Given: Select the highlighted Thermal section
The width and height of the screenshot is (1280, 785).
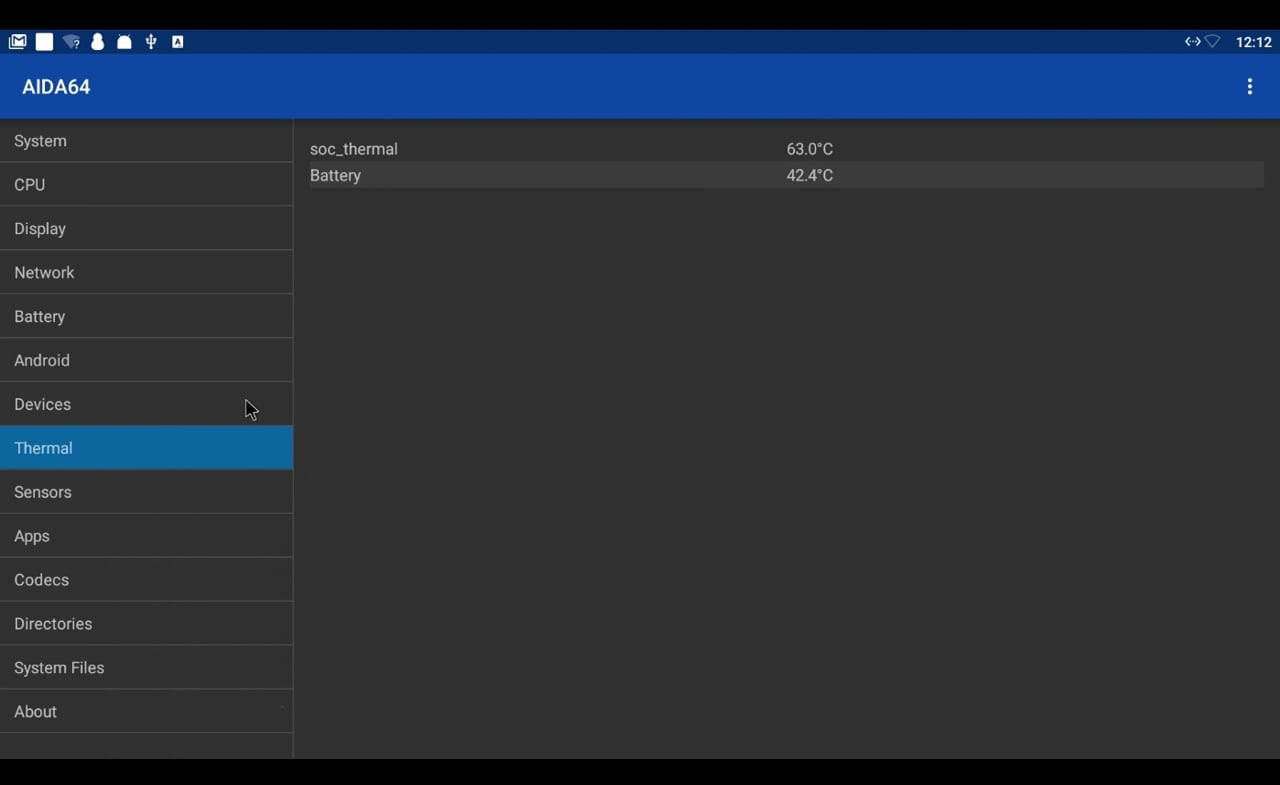Looking at the screenshot, I should click(x=146, y=448).
